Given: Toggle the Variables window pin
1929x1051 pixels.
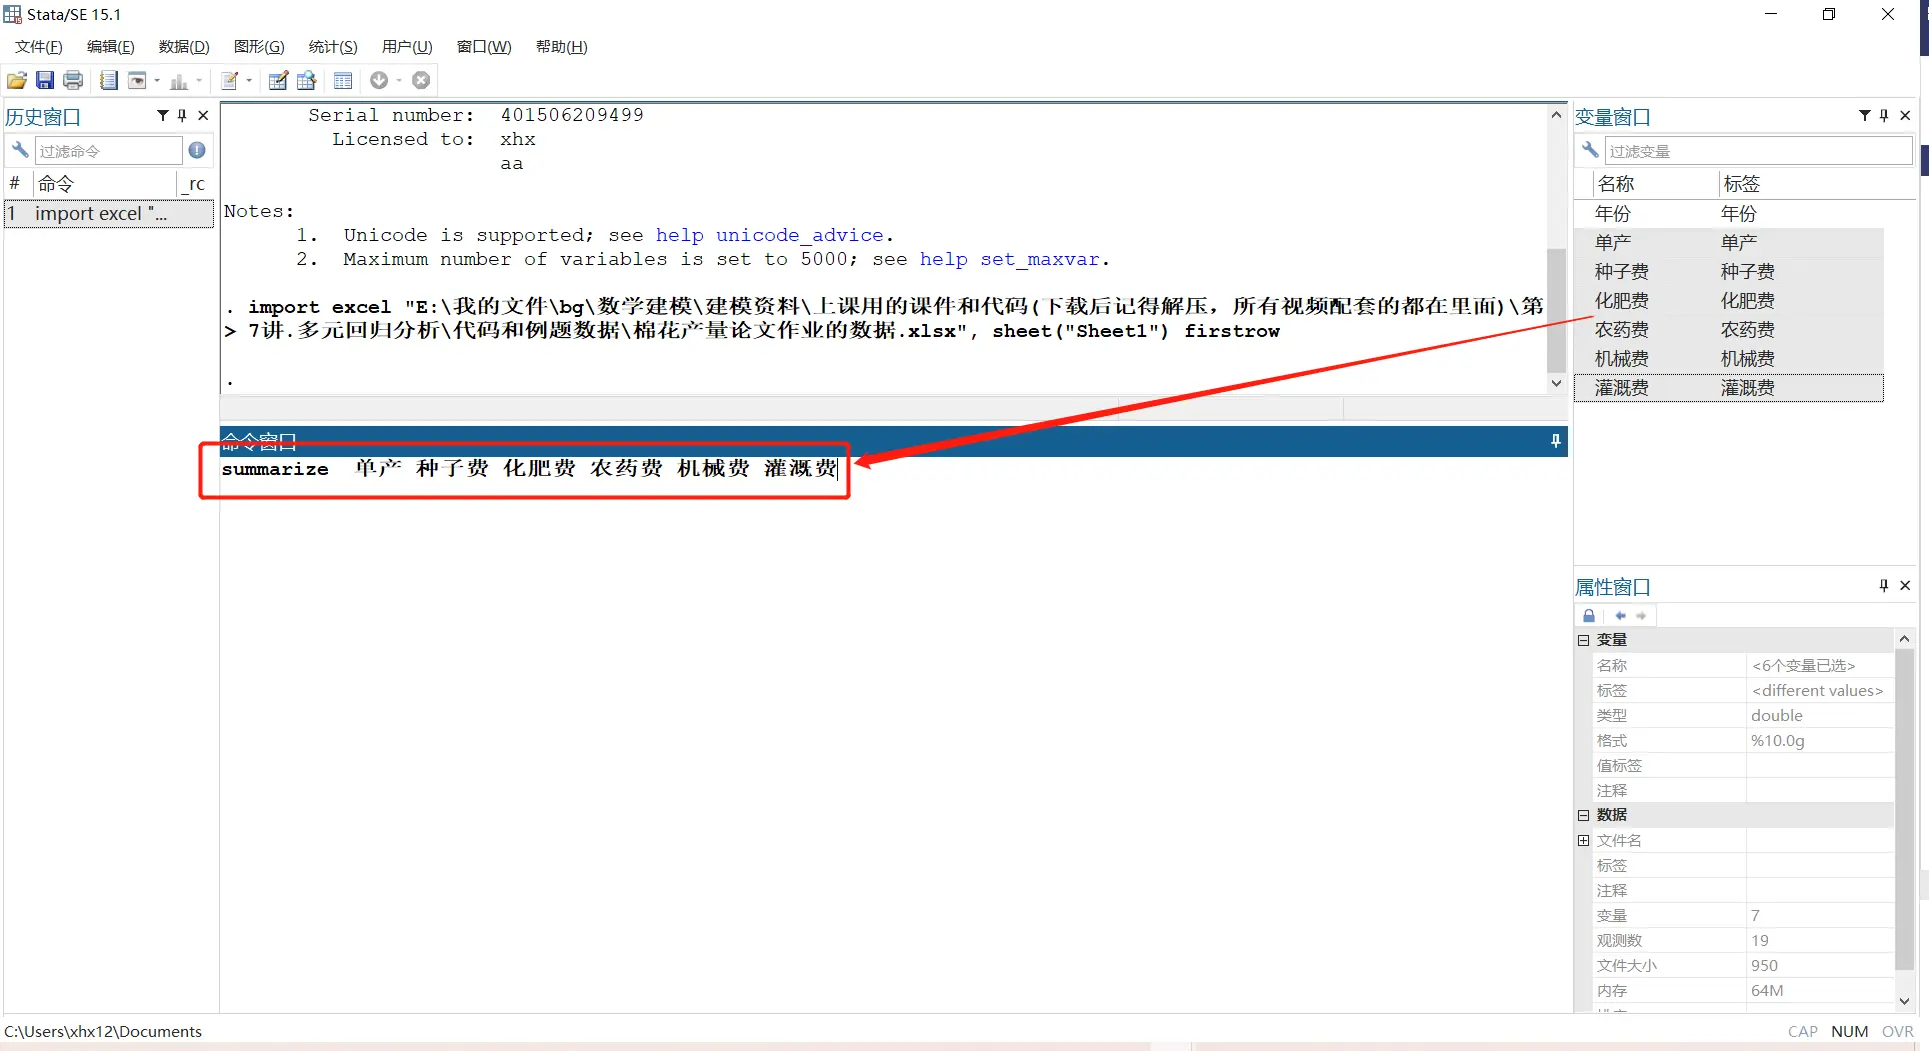Looking at the screenshot, I should [x=1884, y=116].
